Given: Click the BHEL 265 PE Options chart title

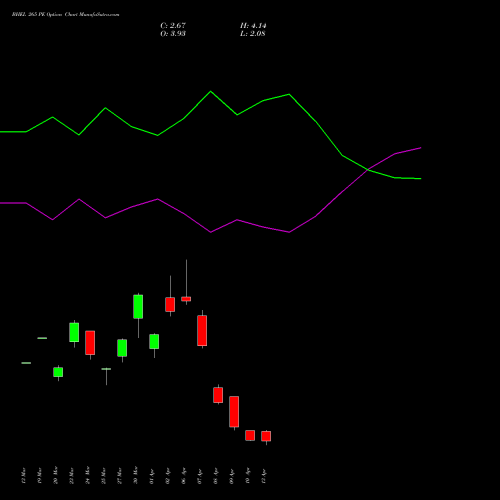Looking at the screenshot, I should pyautogui.click(x=65, y=15).
